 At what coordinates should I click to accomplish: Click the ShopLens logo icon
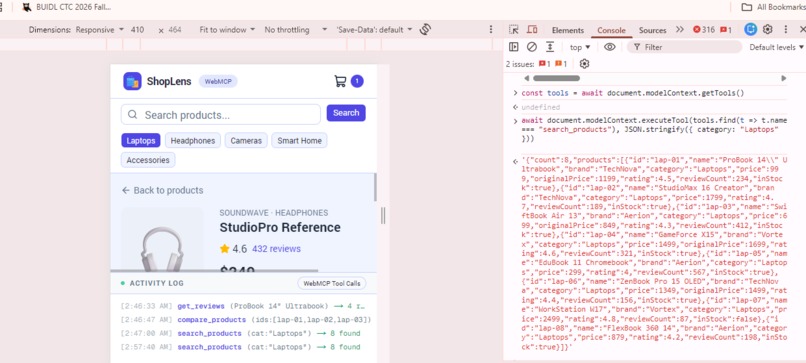132,81
